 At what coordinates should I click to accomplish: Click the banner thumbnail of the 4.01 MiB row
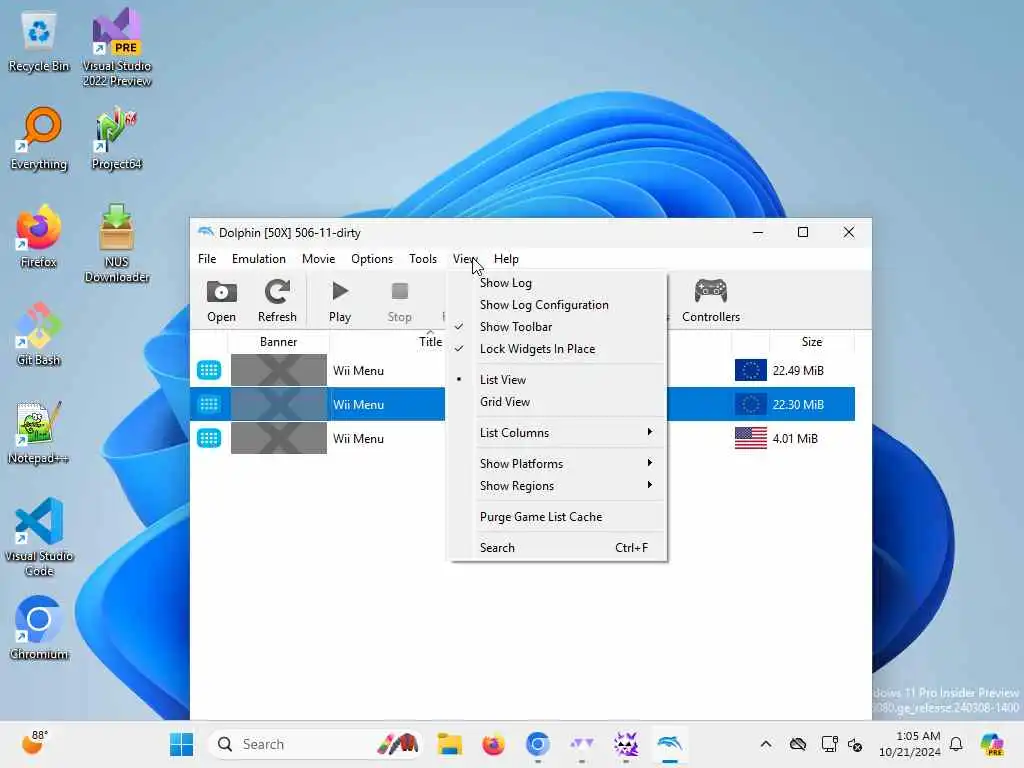coord(279,438)
